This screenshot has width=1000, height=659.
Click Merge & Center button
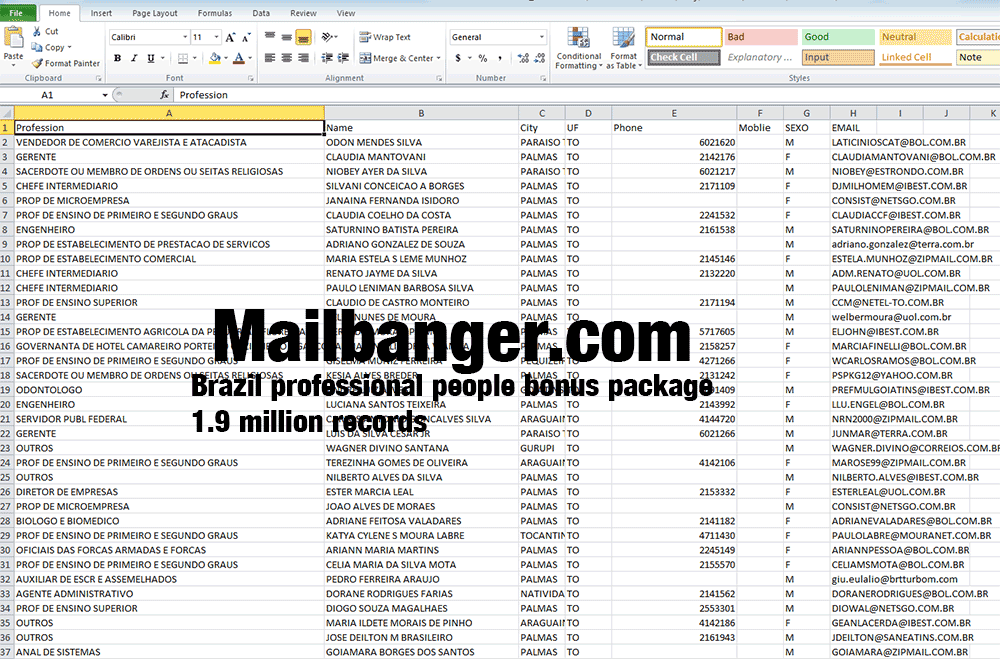396,58
